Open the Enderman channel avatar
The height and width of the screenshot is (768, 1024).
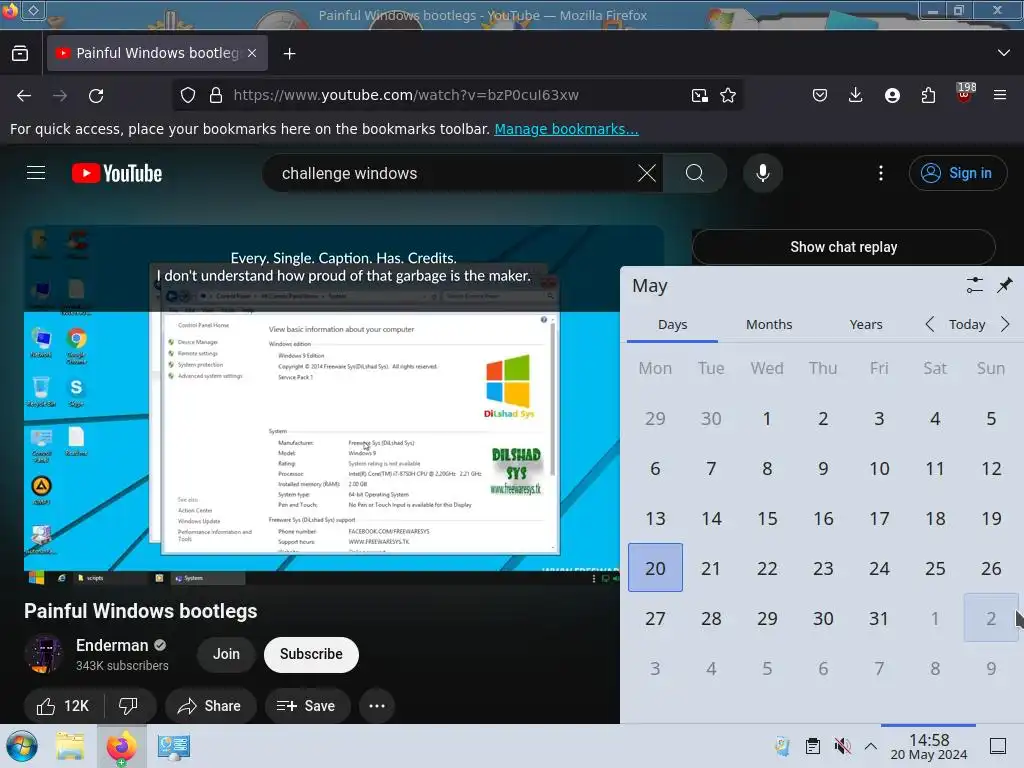pos(44,654)
